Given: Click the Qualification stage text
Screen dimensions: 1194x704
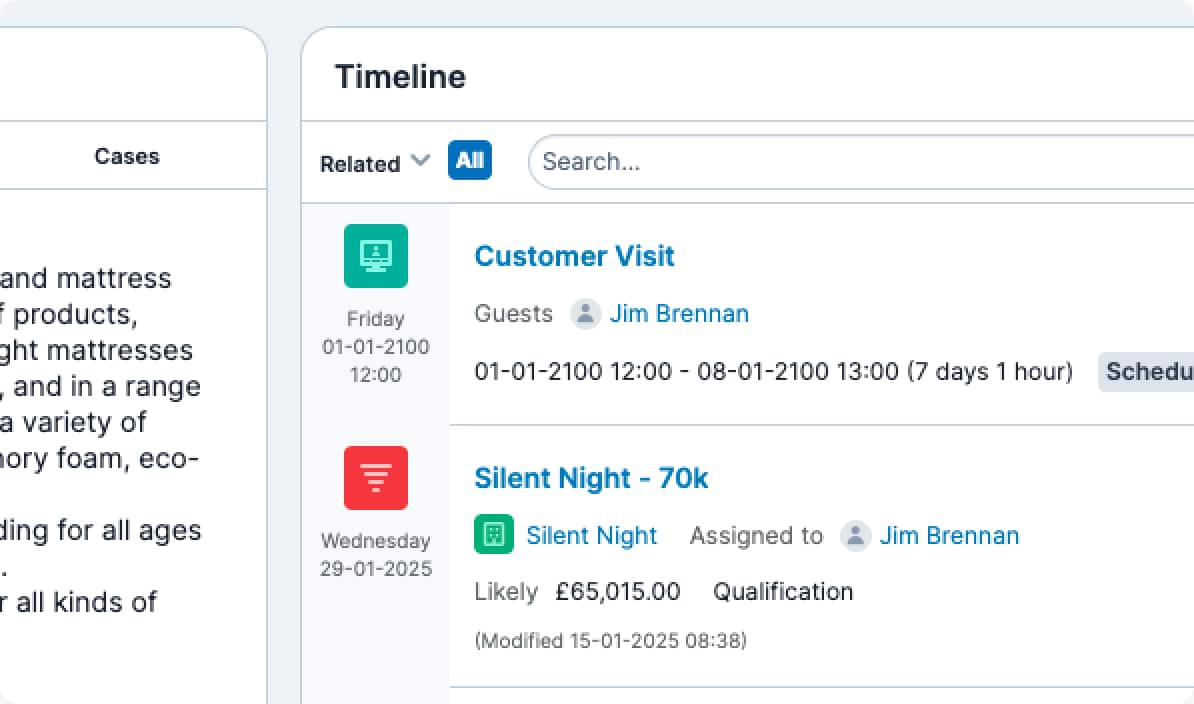Looking at the screenshot, I should 783,591.
